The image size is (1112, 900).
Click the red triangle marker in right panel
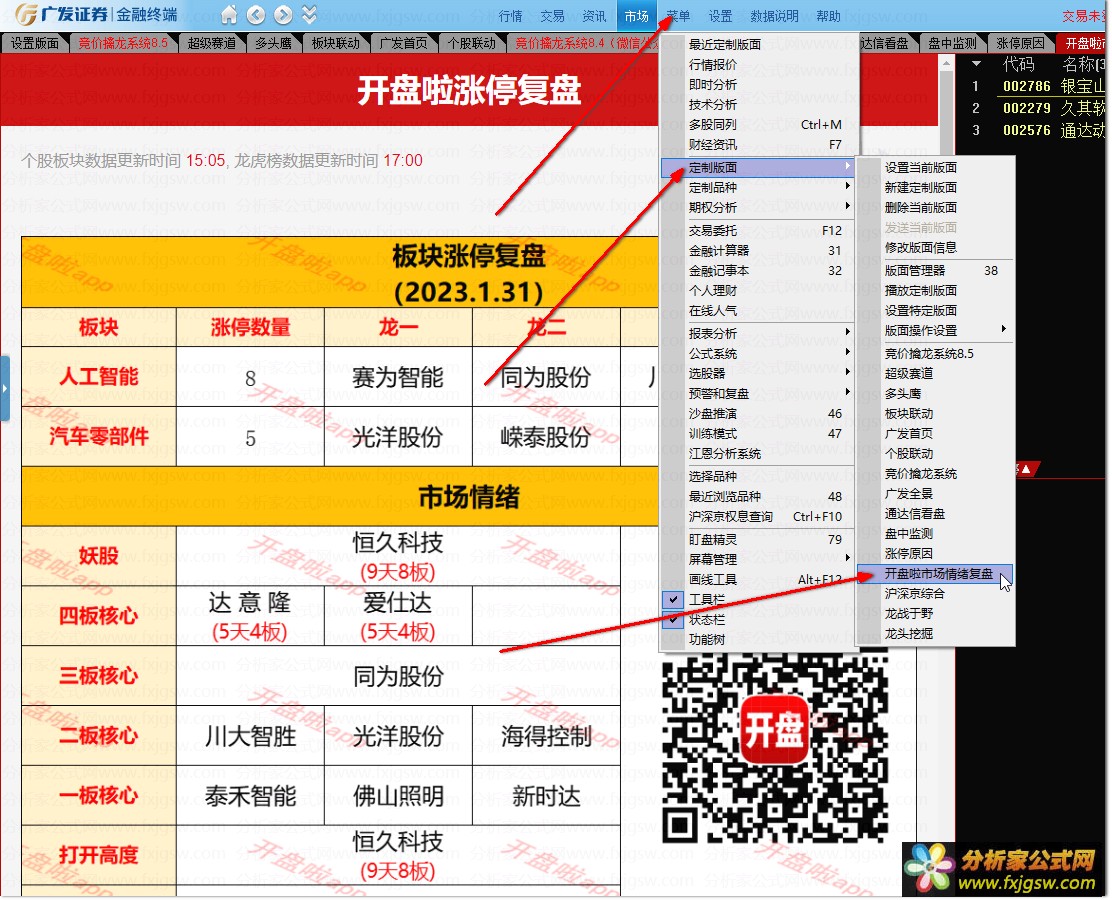[x=1025, y=470]
